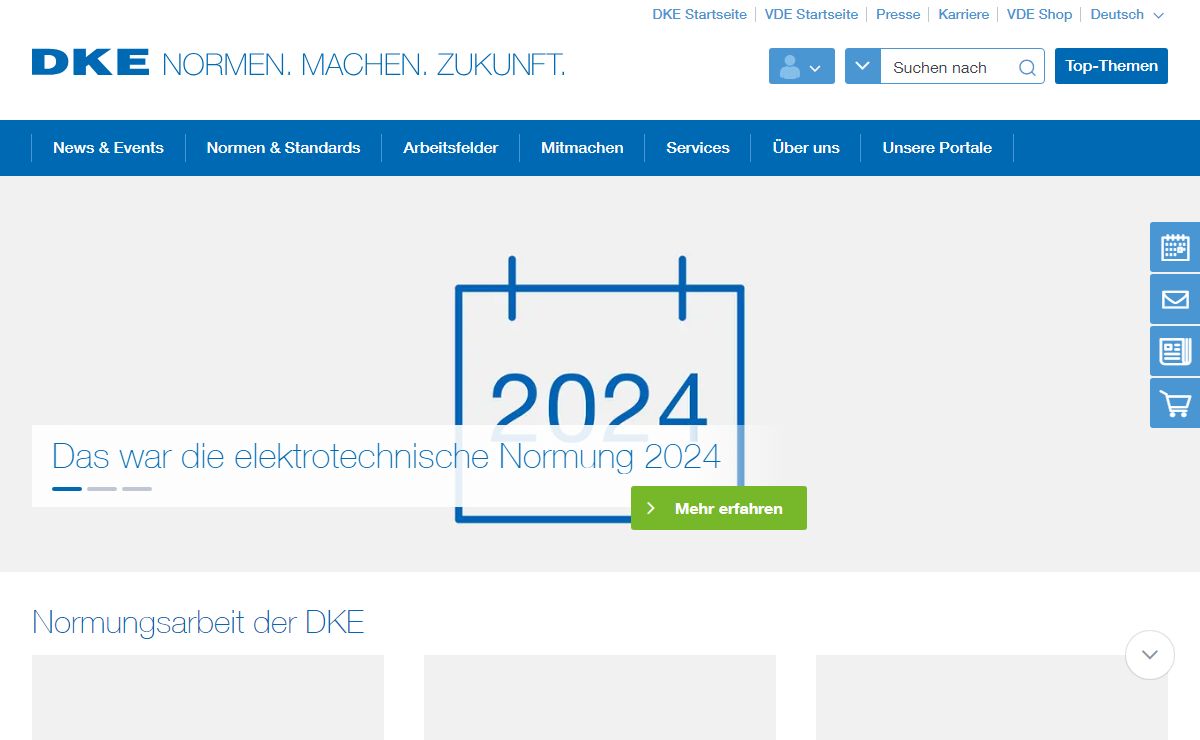Click the NORMEN. MACHEN. ZUKUNFT. slogan
The width and height of the screenshot is (1200, 740).
[x=363, y=65]
